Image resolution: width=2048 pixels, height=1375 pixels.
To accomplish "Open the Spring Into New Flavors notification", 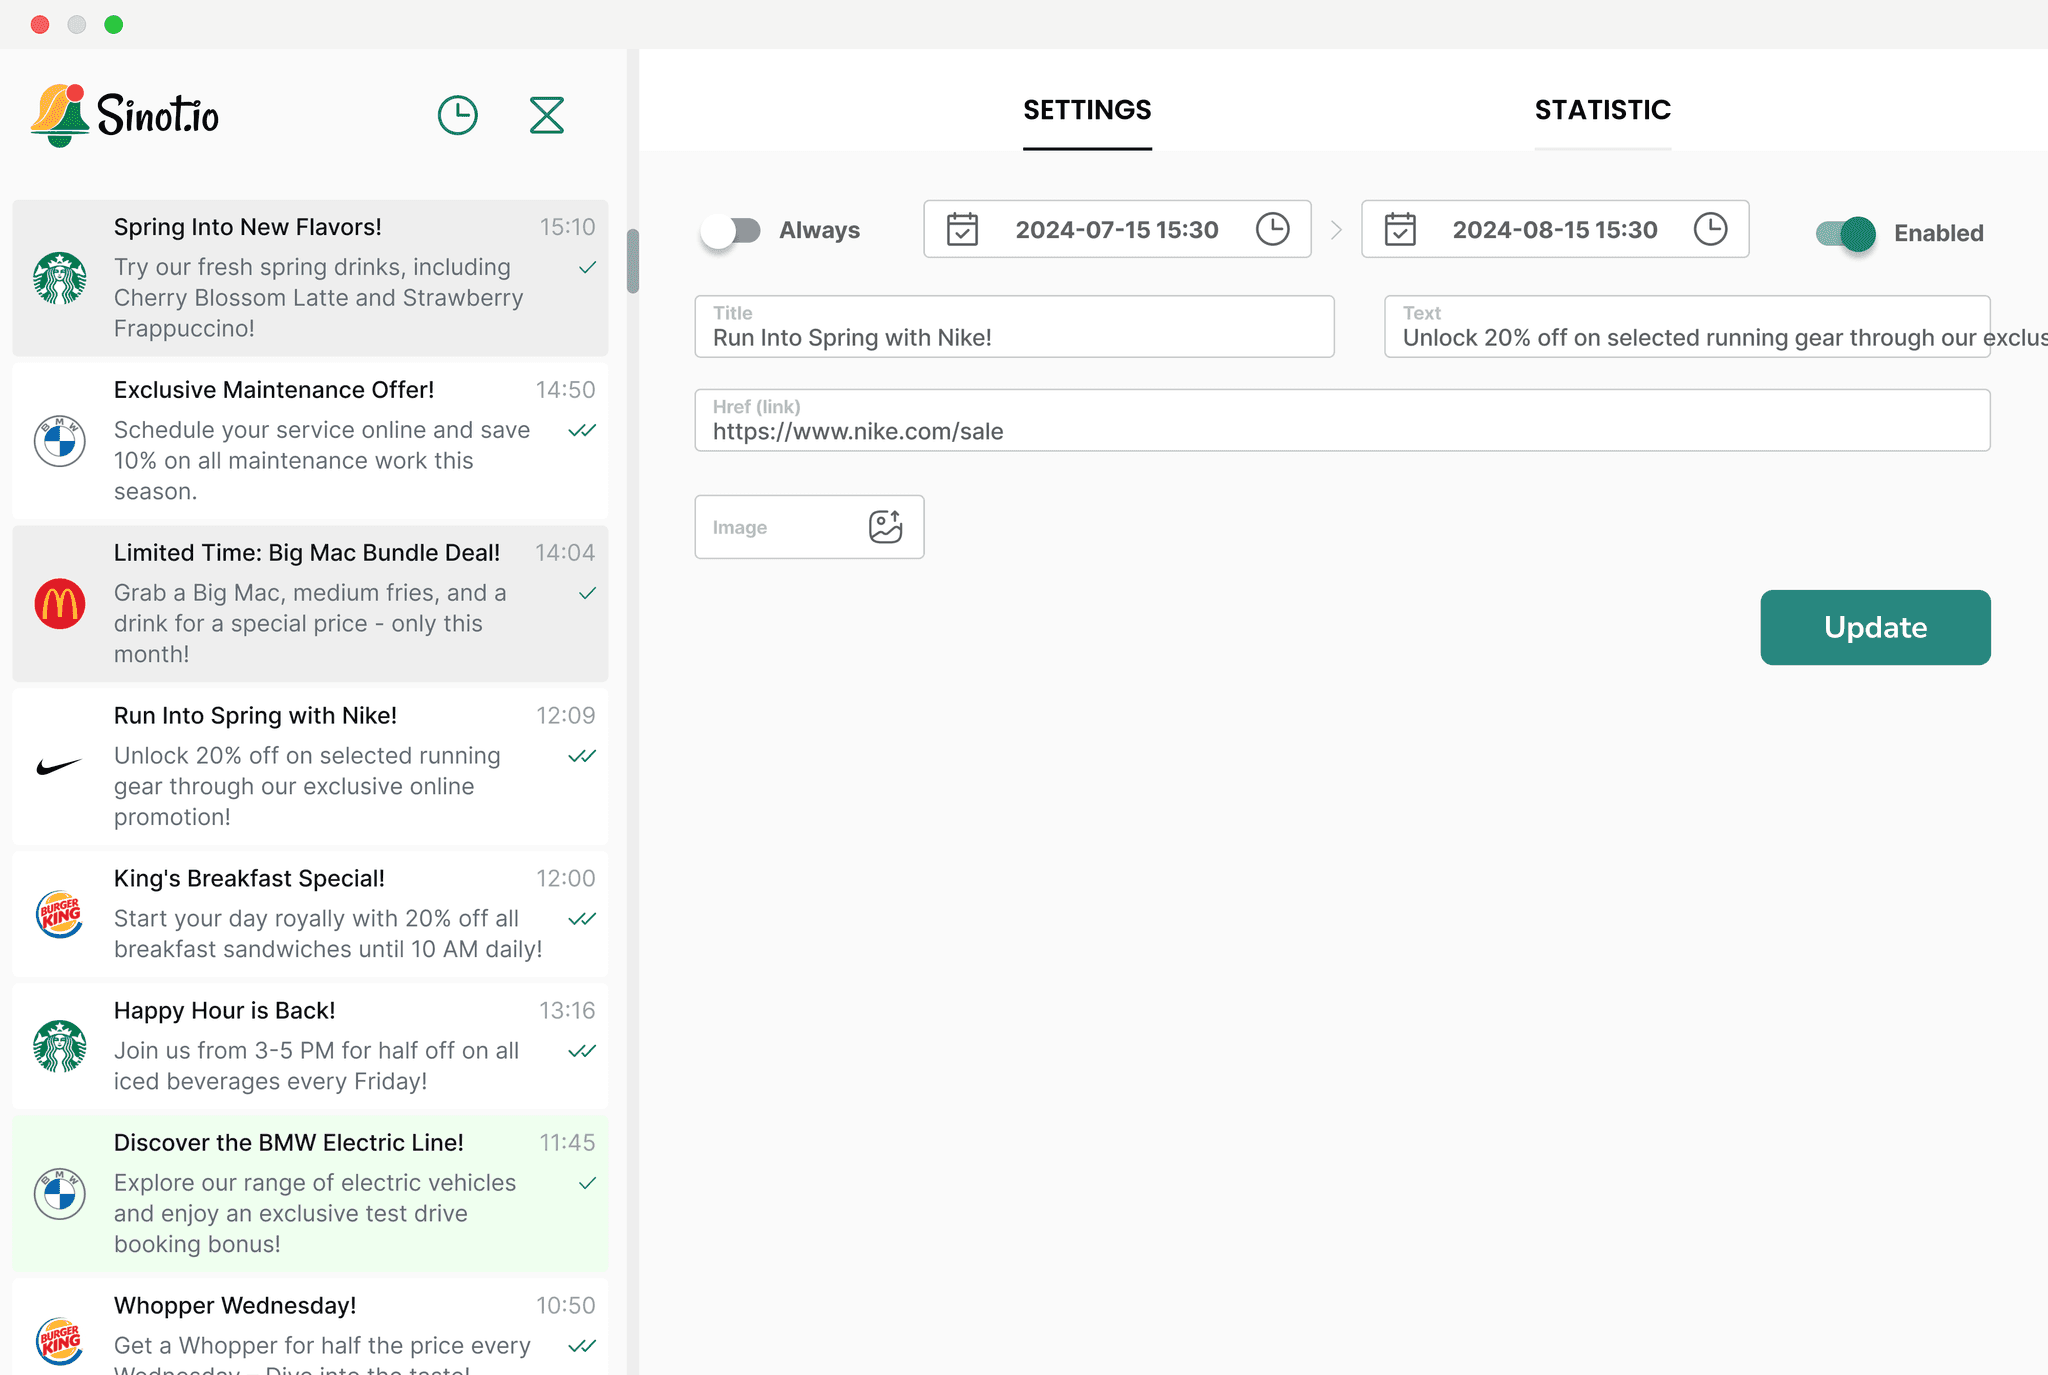I will pyautogui.click(x=310, y=277).
